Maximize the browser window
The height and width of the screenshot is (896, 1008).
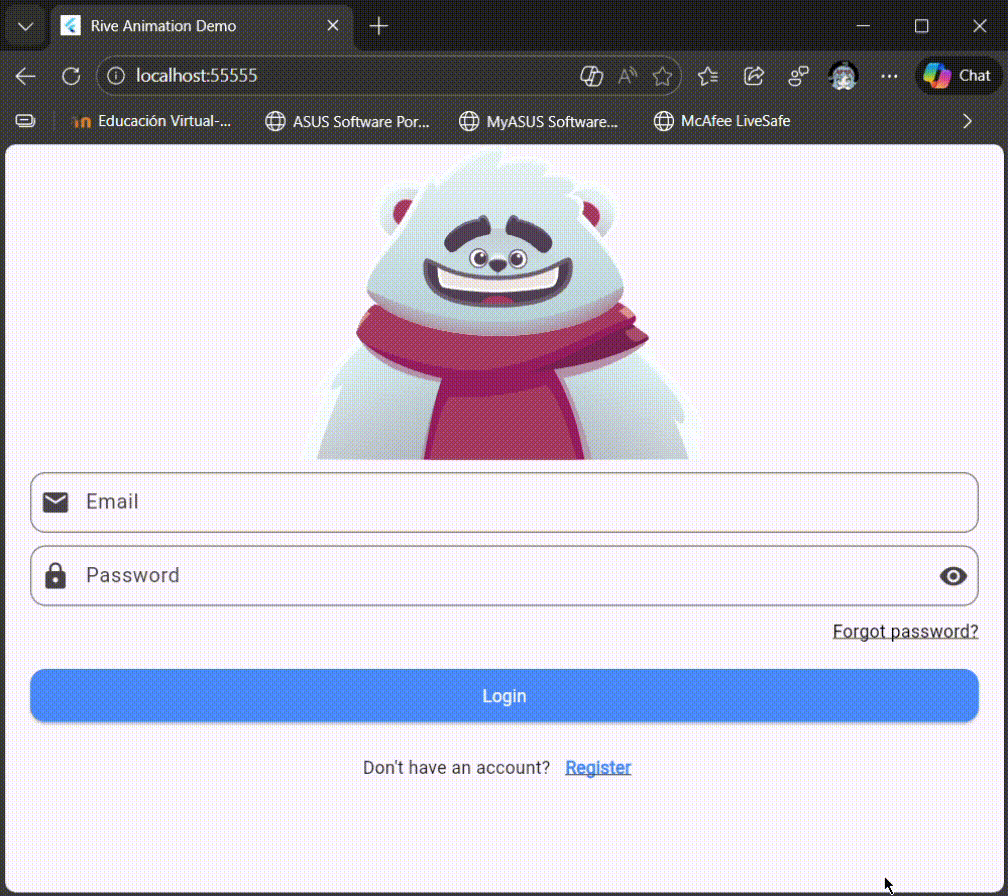pyautogui.click(x=921, y=26)
